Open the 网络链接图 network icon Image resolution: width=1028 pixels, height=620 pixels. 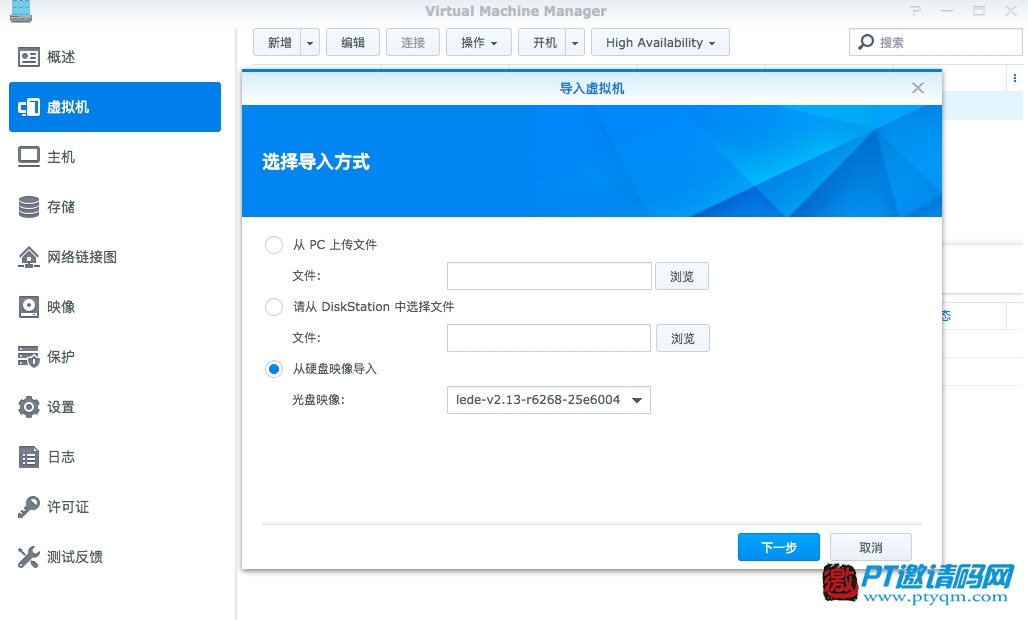click(28, 257)
